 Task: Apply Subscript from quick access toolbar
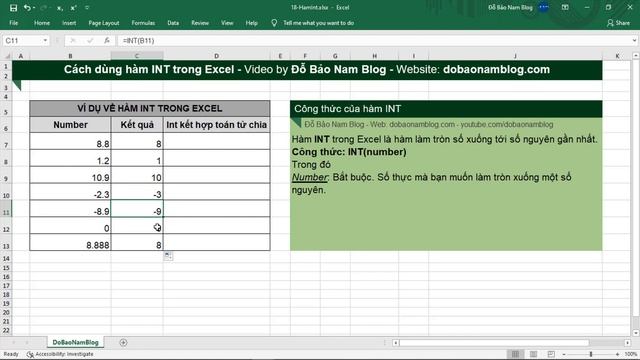pos(60,8)
